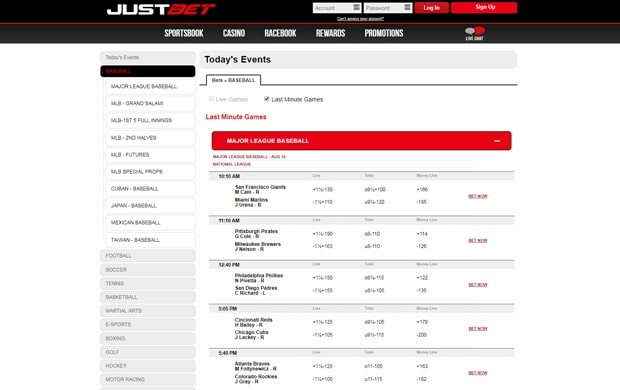The height and width of the screenshot is (390, 620).
Task: Open MLB-1st 5 Full Innings
Action: click(x=150, y=120)
